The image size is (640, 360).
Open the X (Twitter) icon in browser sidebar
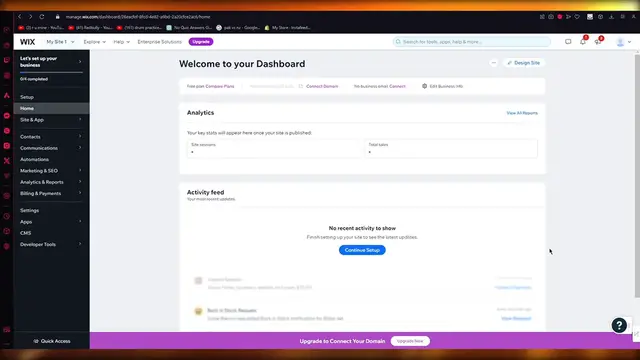[x=7, y=161]
